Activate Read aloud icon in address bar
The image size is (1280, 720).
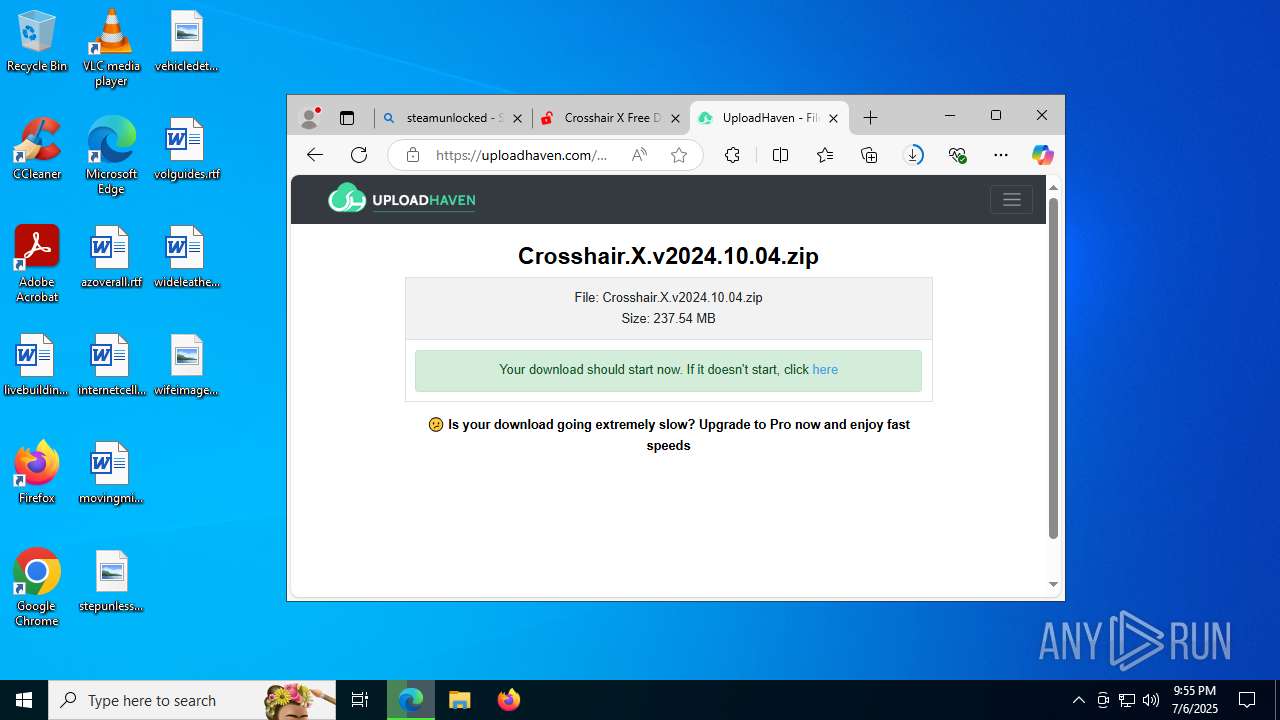(x=639, y=155)
